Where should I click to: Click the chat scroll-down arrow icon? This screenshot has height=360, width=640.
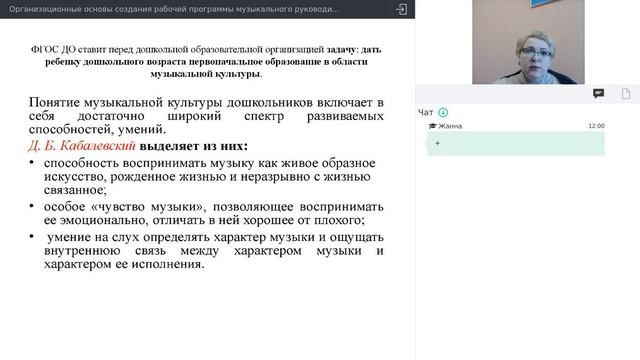tap(443, 112)
